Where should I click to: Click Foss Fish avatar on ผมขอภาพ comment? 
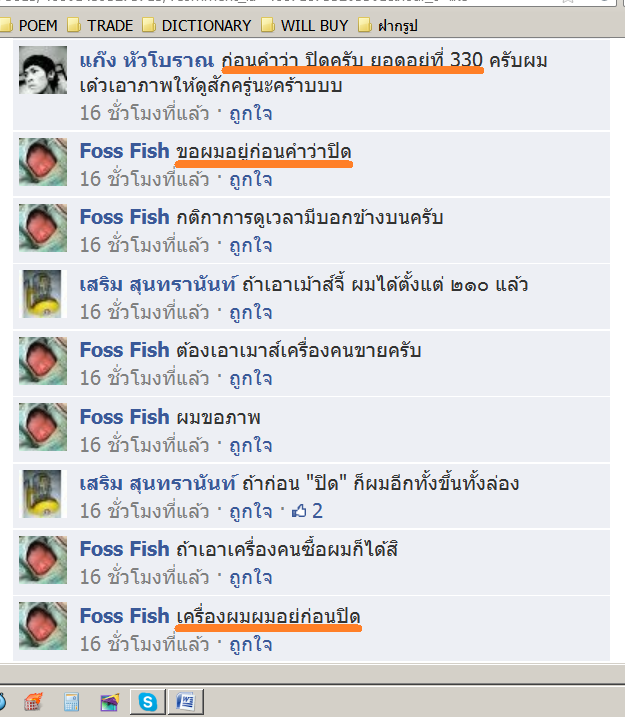pyautogui.click(x=43, y=427)
